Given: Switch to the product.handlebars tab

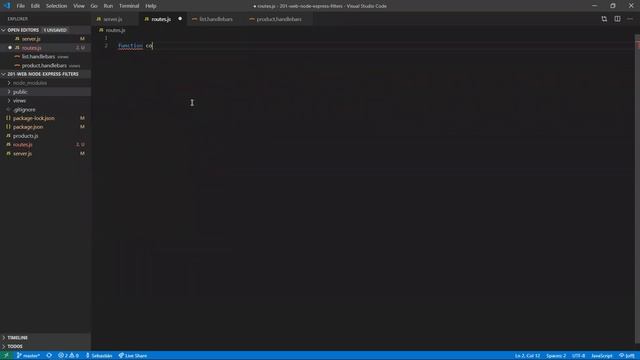Looking at the screenshot, I should pyautogui.click(x=279, y=19).
